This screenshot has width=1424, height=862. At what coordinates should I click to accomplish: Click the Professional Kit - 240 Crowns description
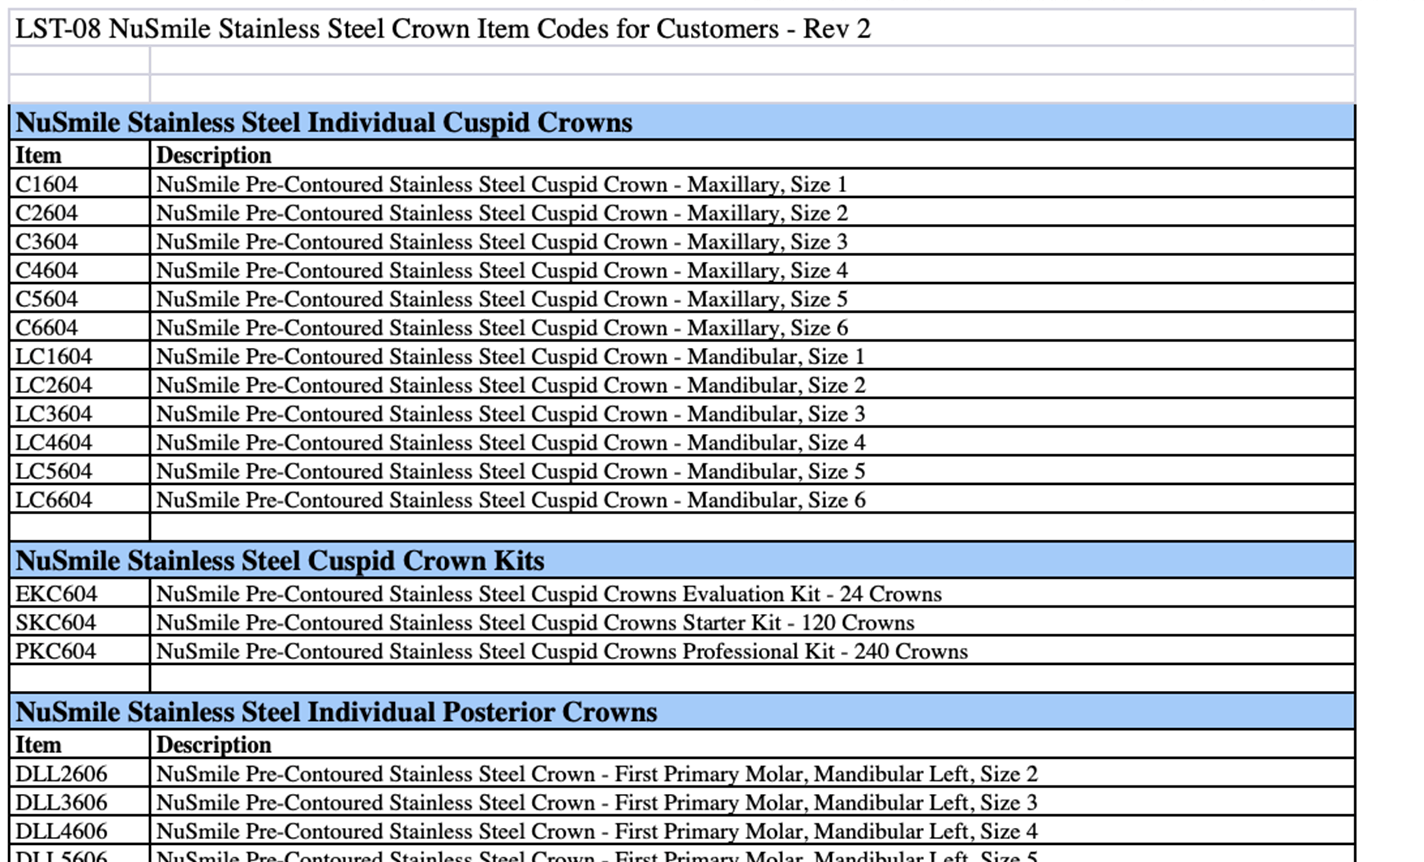(753, 651)
